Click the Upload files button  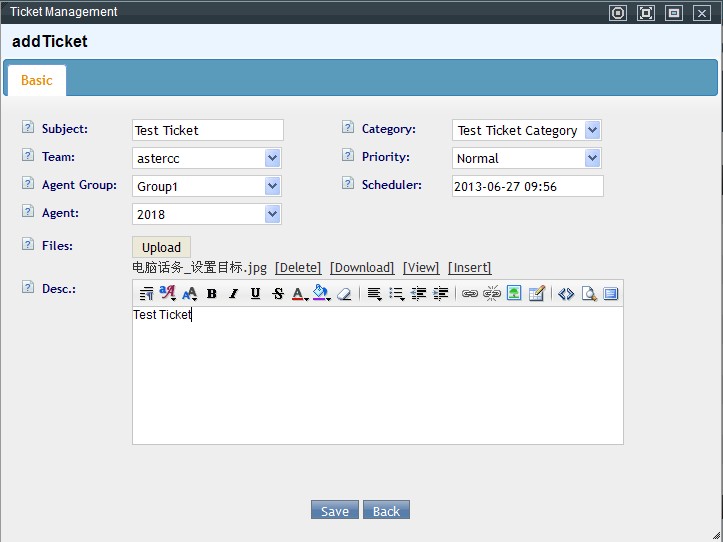tap(161, 247)
